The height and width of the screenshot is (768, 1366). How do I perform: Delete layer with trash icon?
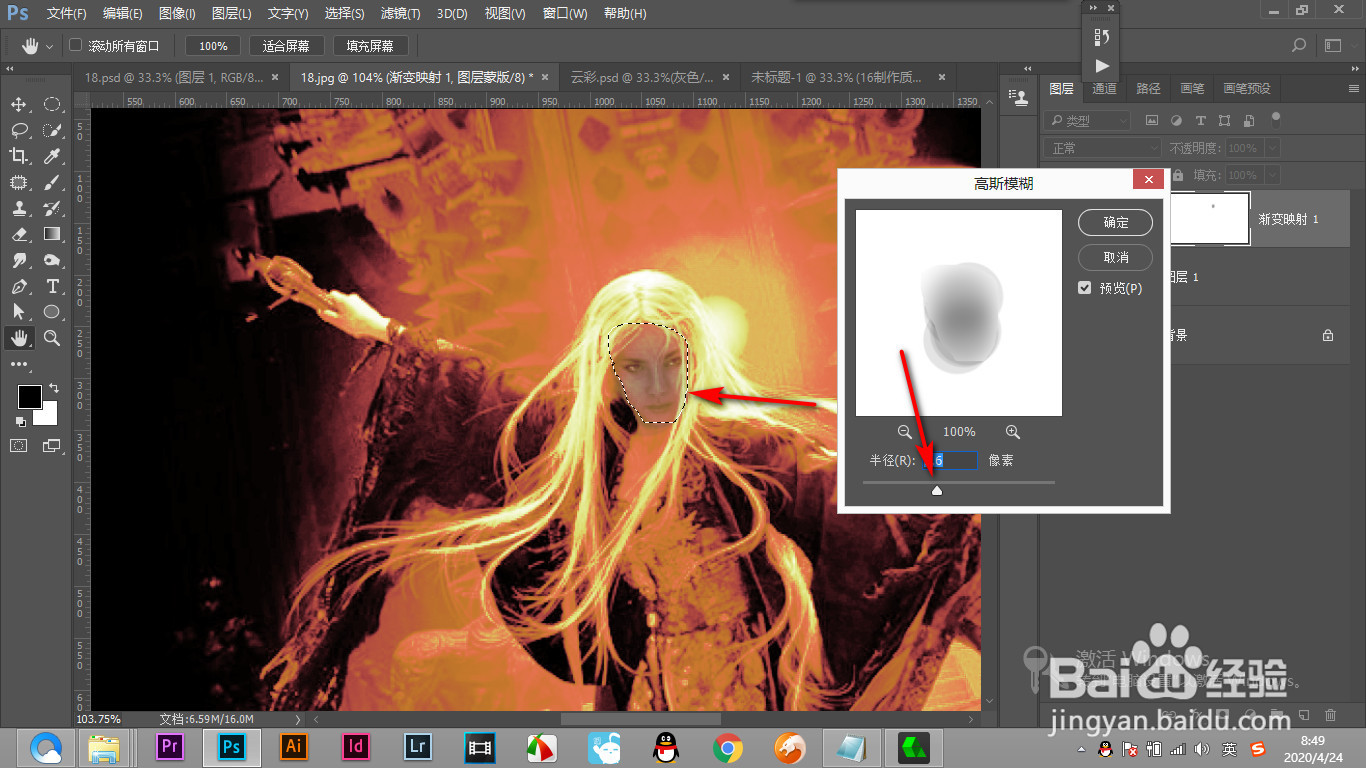(x=1330, y=715)
